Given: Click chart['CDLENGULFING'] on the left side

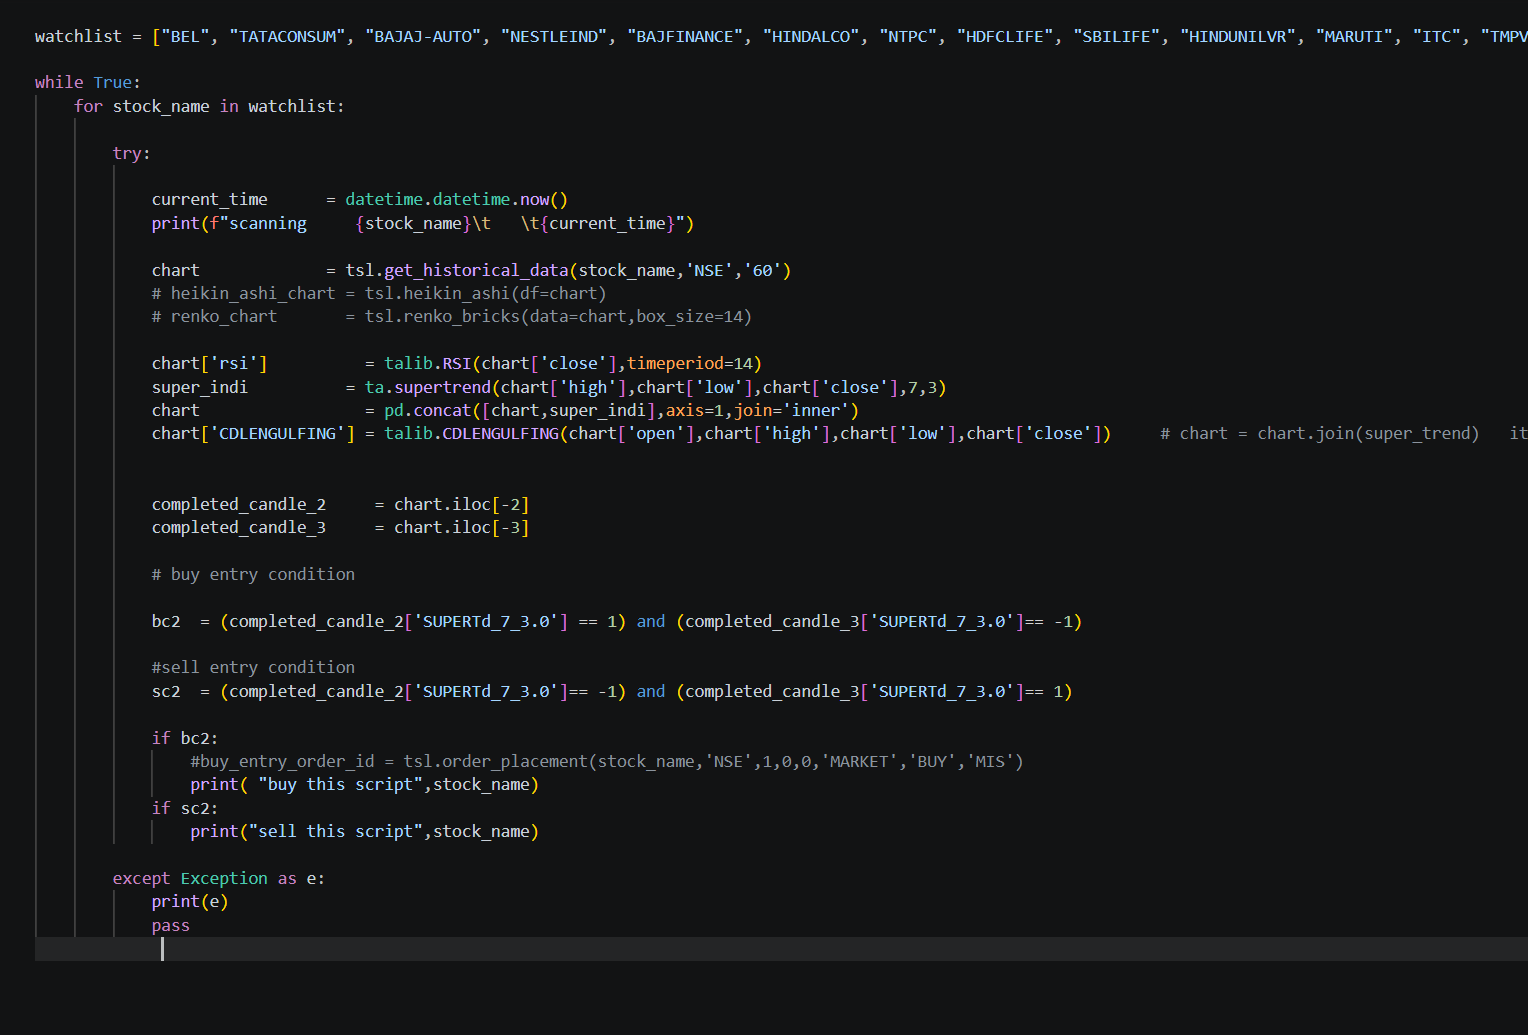Looking at the screenshot, I should click(253, 434).
